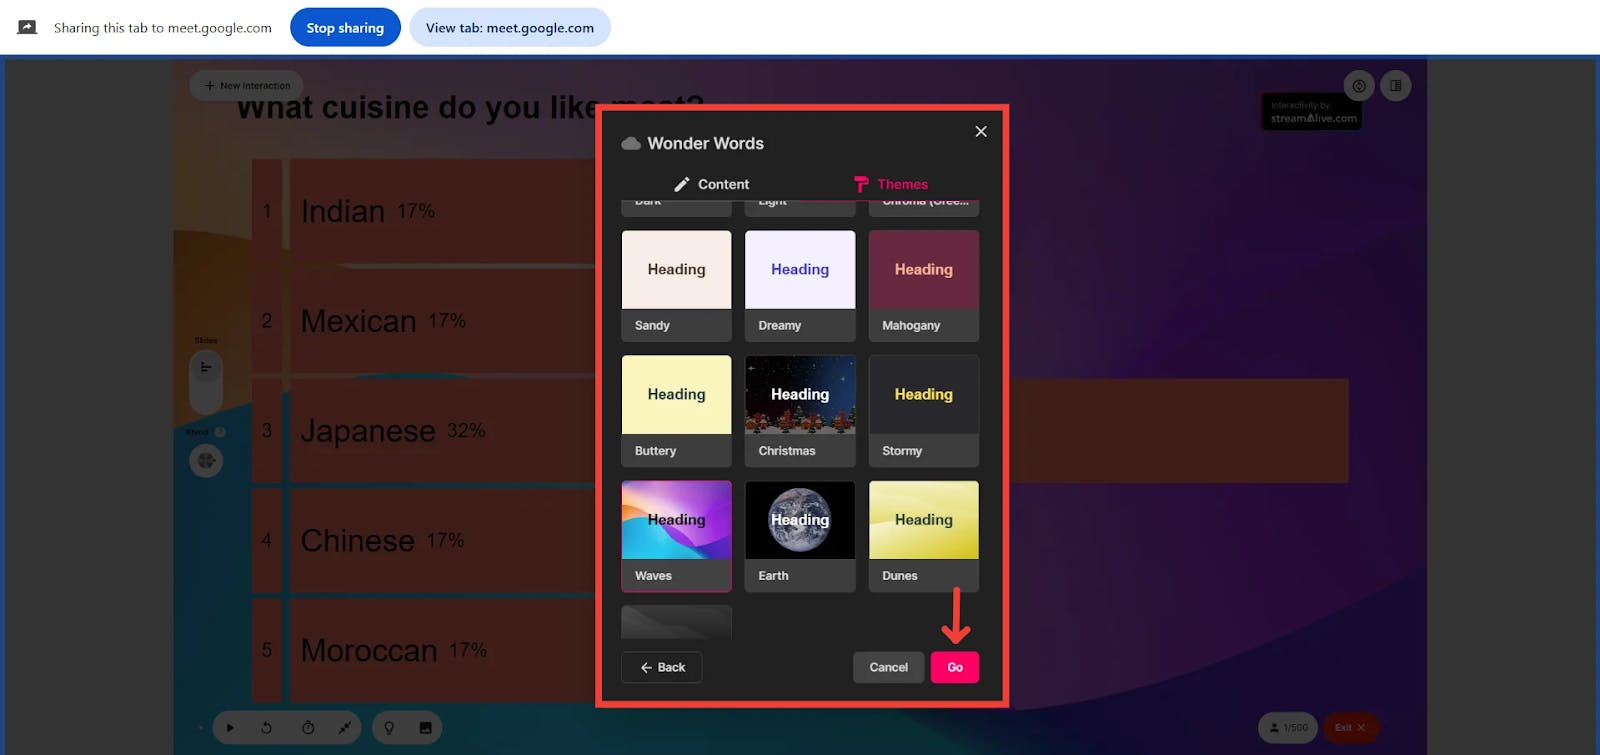This screenshot has height=755, width=1600.
Task: Pick the Dunes theme
Action: (x=924, y=536)
